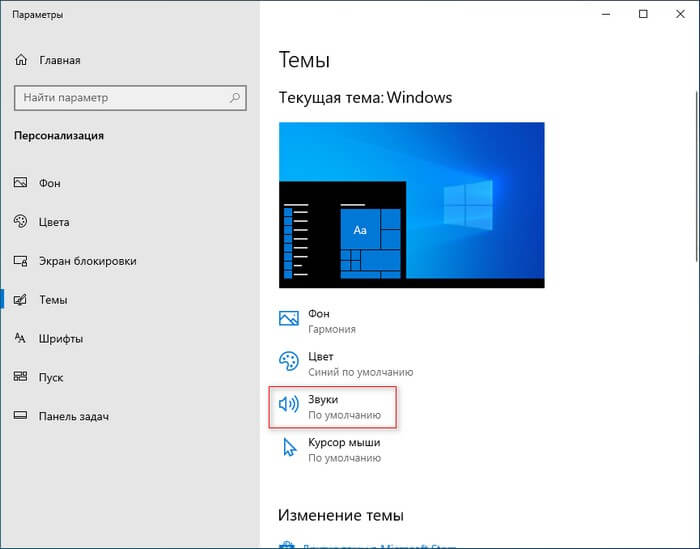Click the Home (Главная) house icon

point(21,60)
